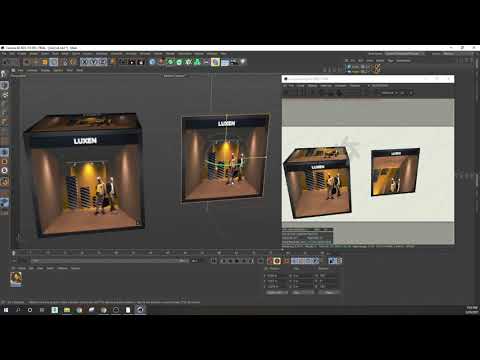Click the X position coordinate field

(x=278, y=276)
